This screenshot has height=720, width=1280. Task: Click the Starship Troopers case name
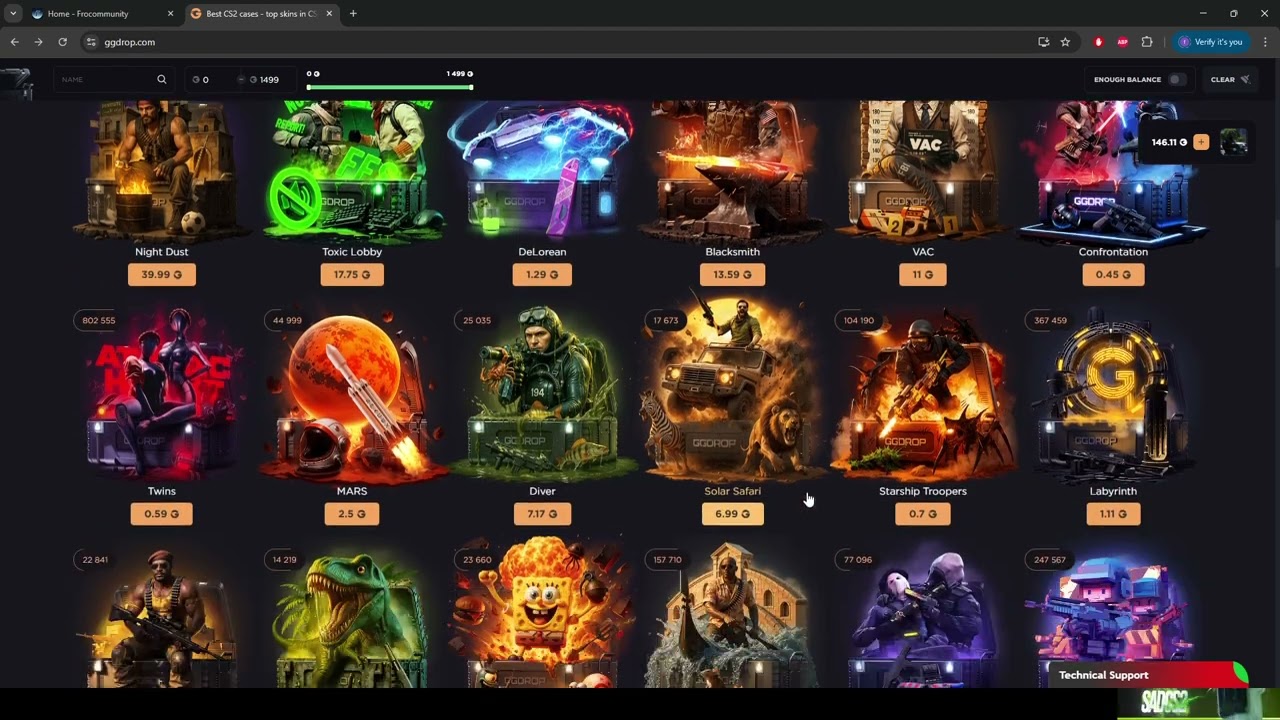923,491
